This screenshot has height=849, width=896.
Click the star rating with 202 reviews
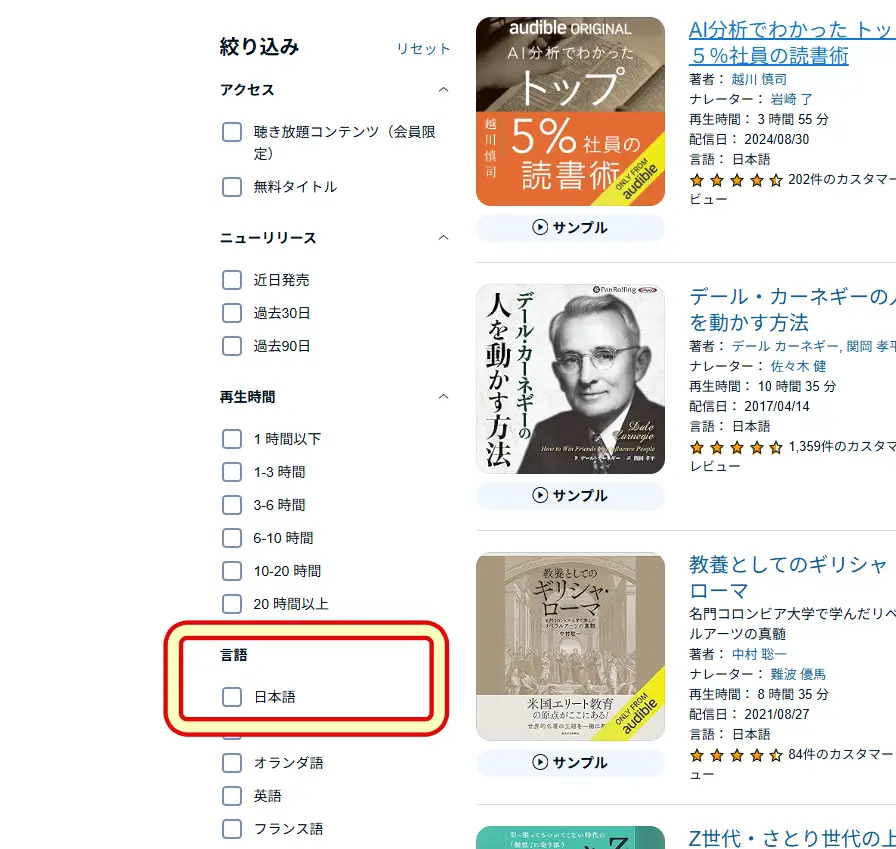click(x=736, y=182)
